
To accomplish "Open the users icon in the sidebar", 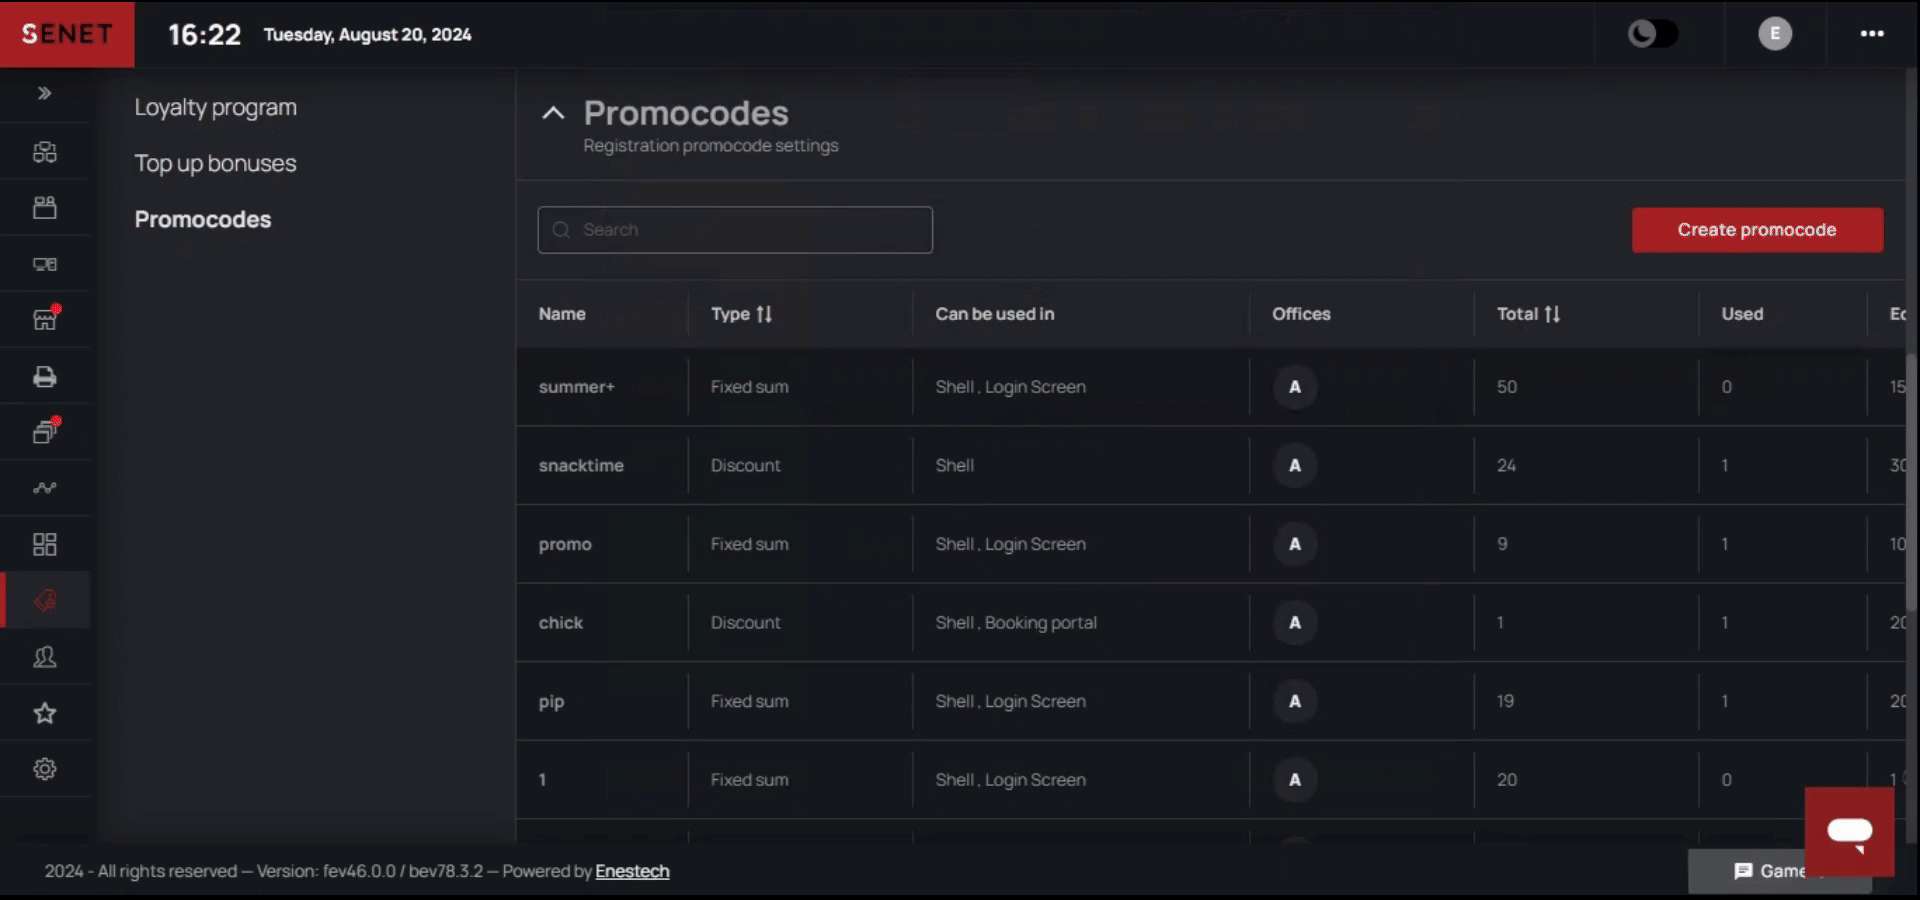I will (x=45, y=657).
